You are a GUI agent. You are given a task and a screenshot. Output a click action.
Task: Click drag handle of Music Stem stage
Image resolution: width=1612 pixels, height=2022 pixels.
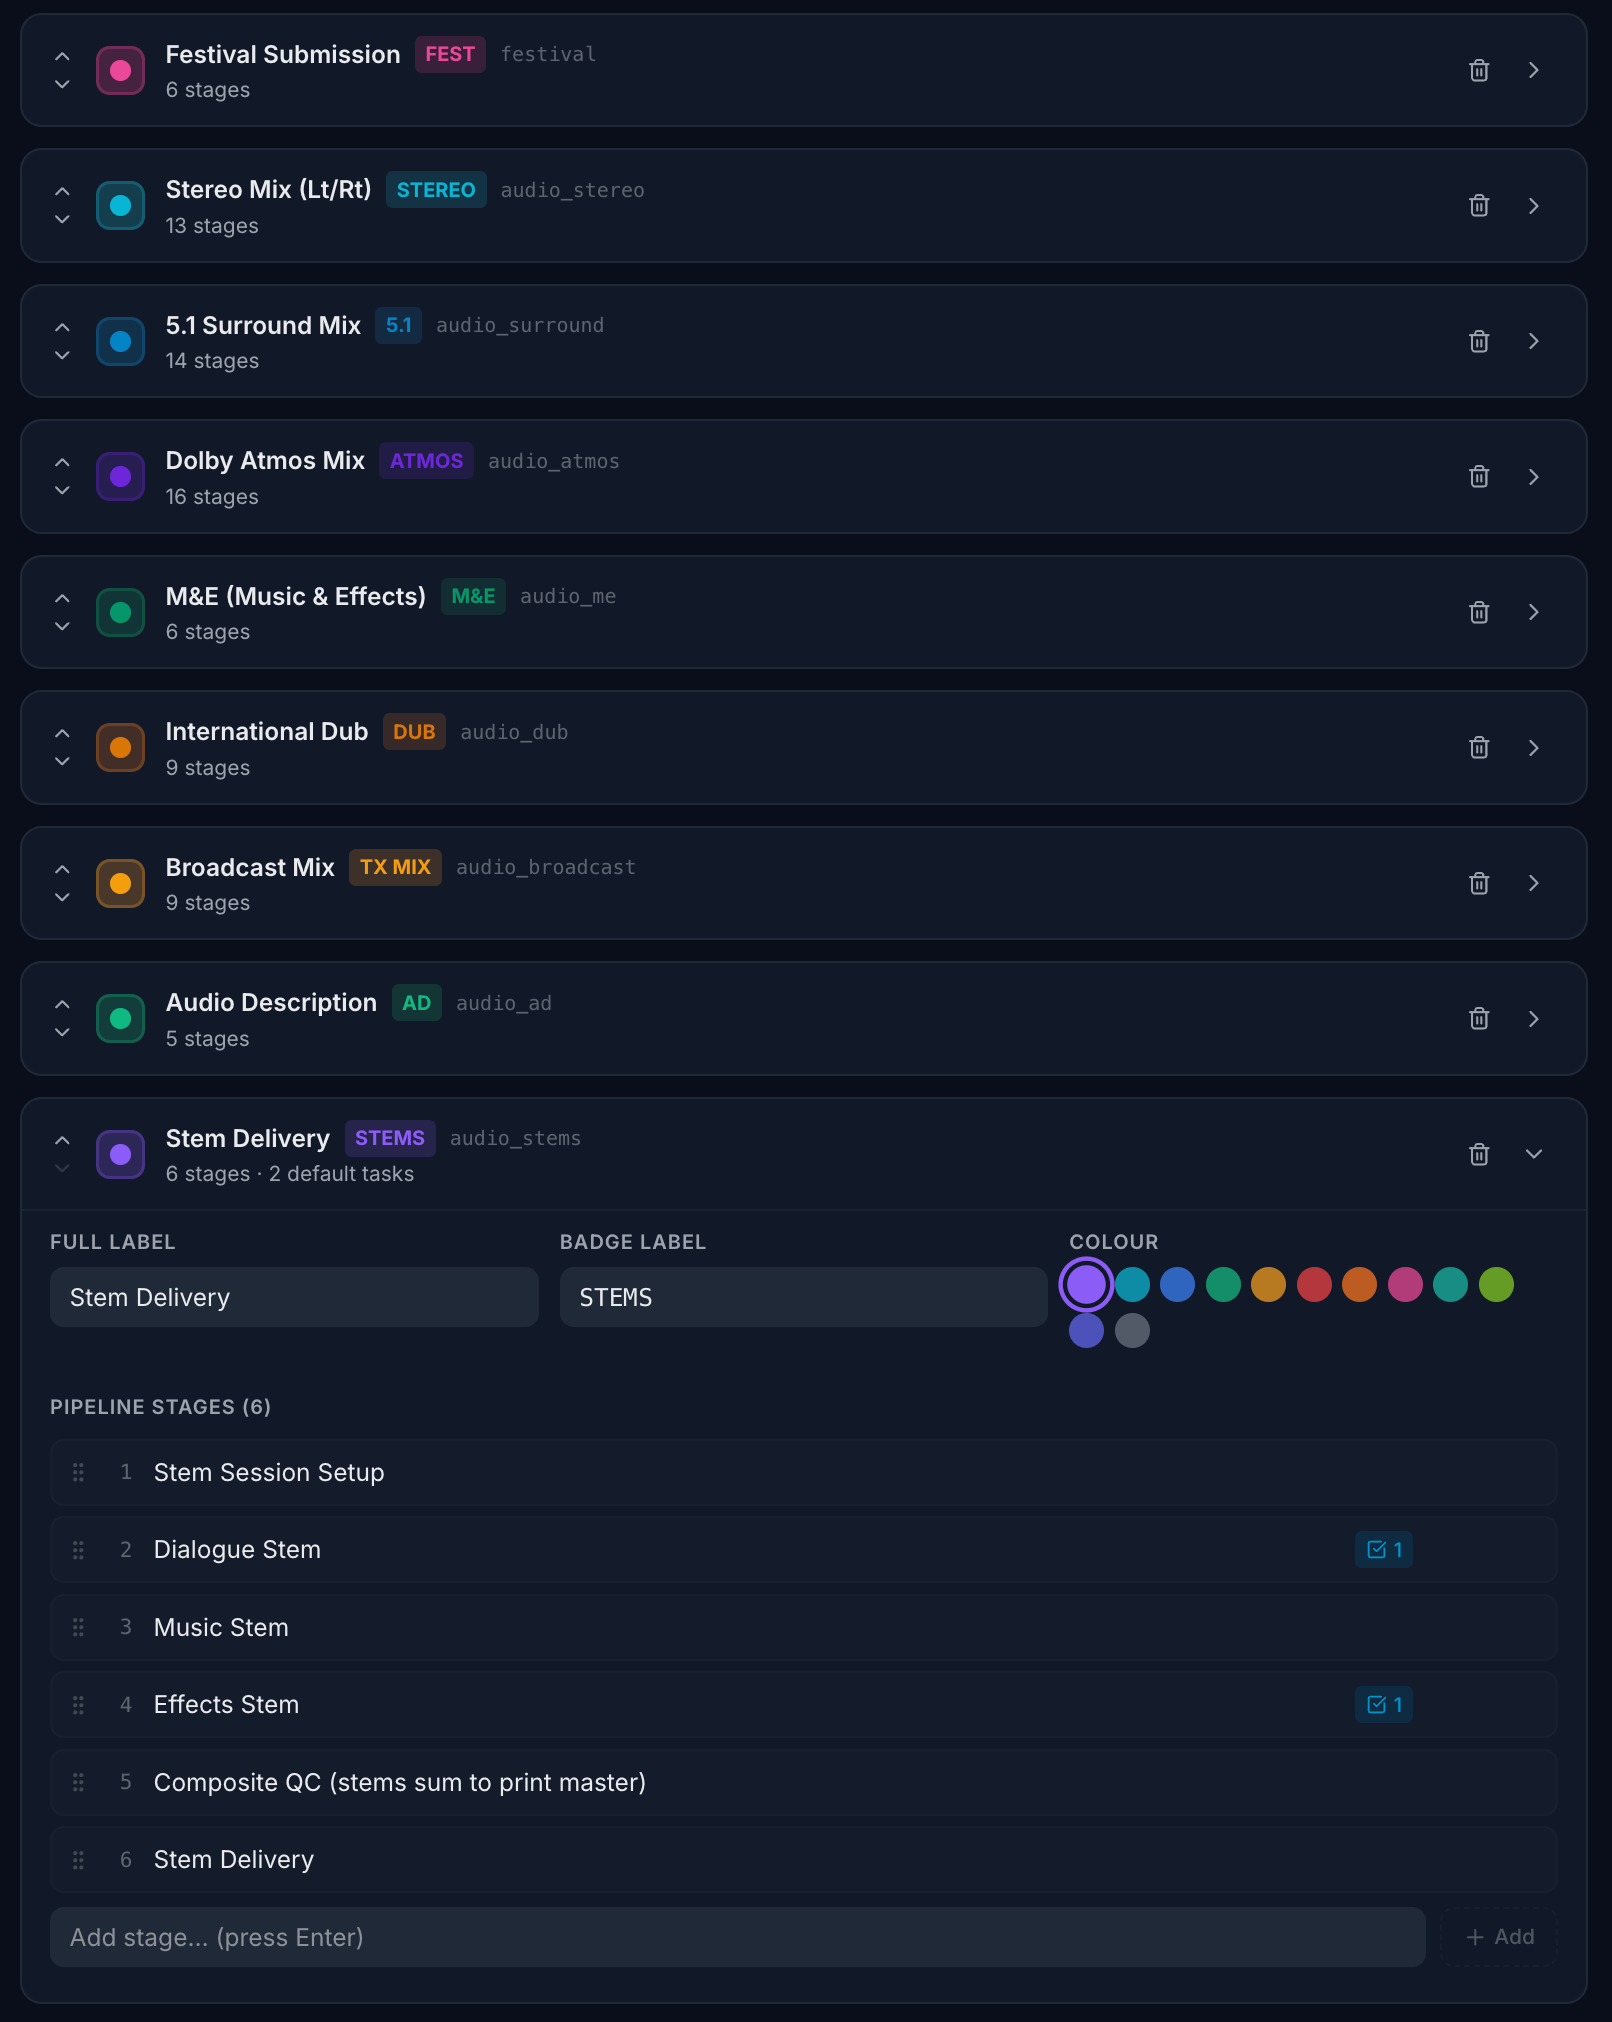[x=78, y=1627]
